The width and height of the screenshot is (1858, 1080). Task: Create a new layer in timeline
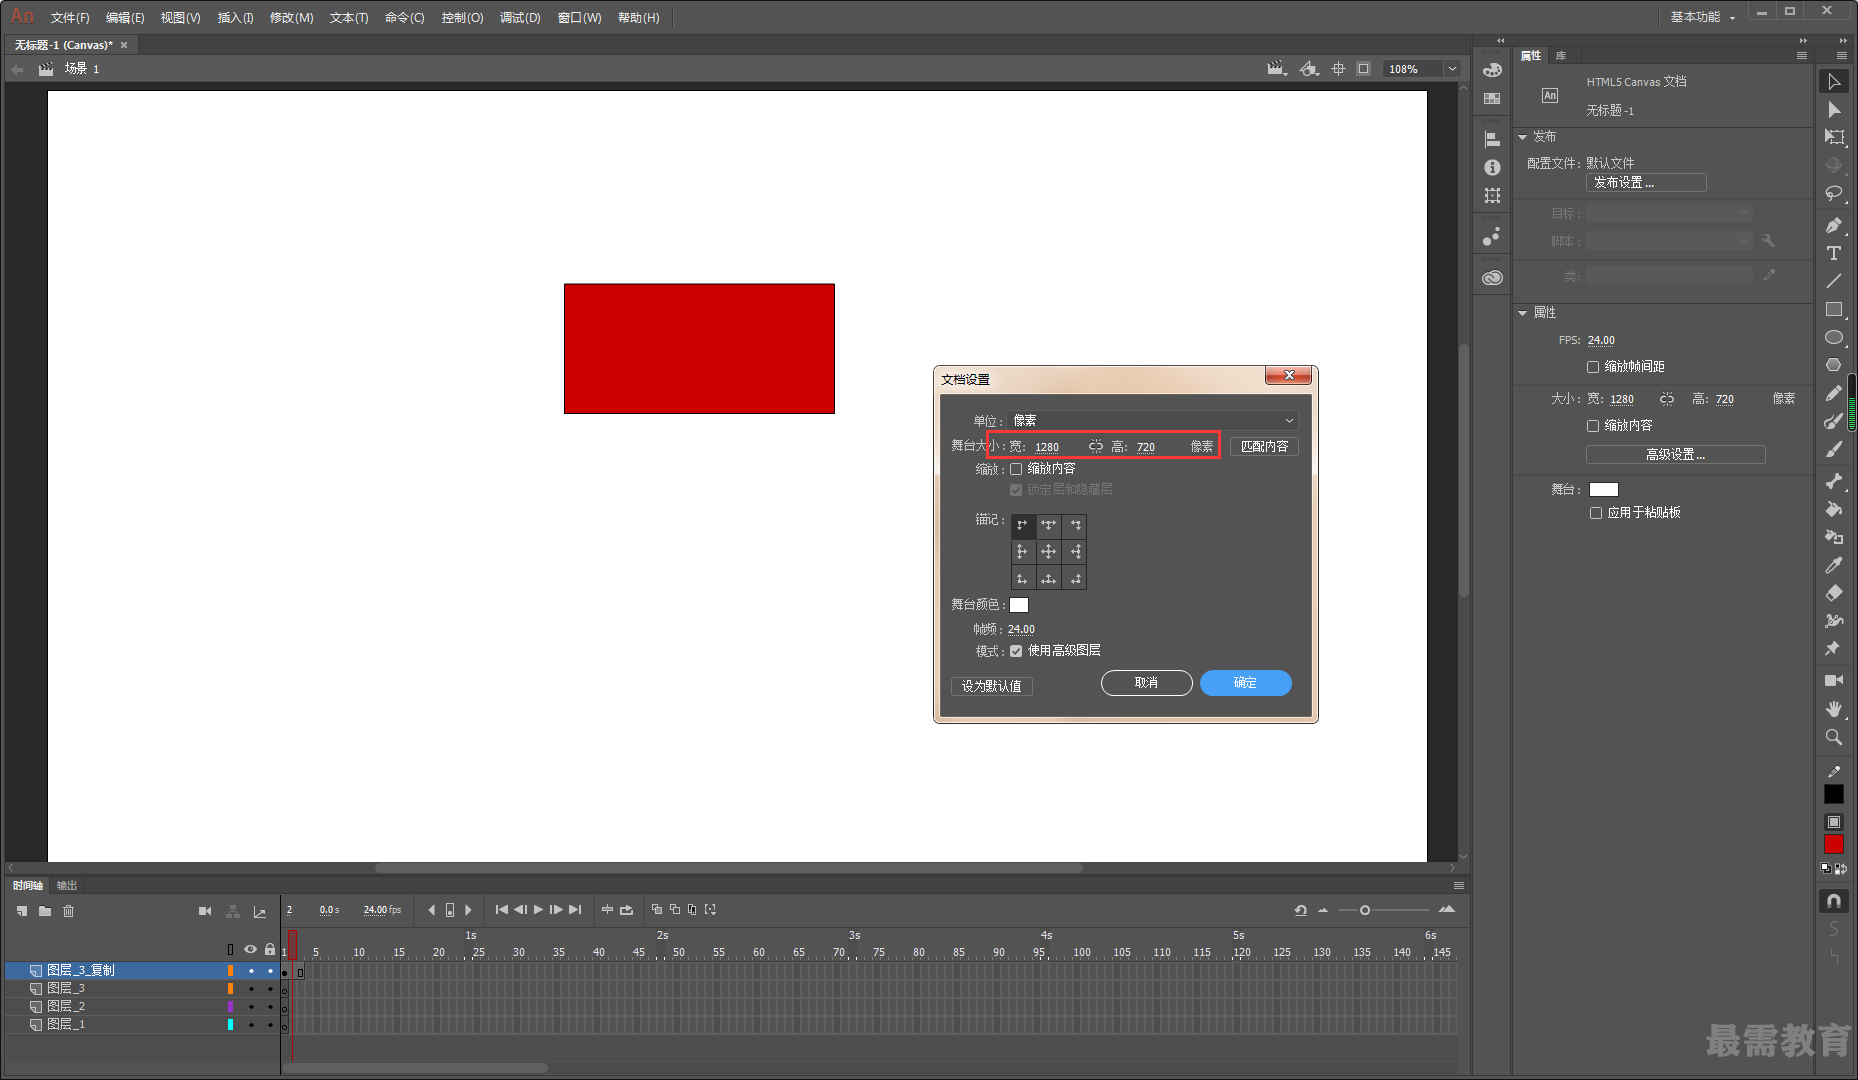(22, 911)
